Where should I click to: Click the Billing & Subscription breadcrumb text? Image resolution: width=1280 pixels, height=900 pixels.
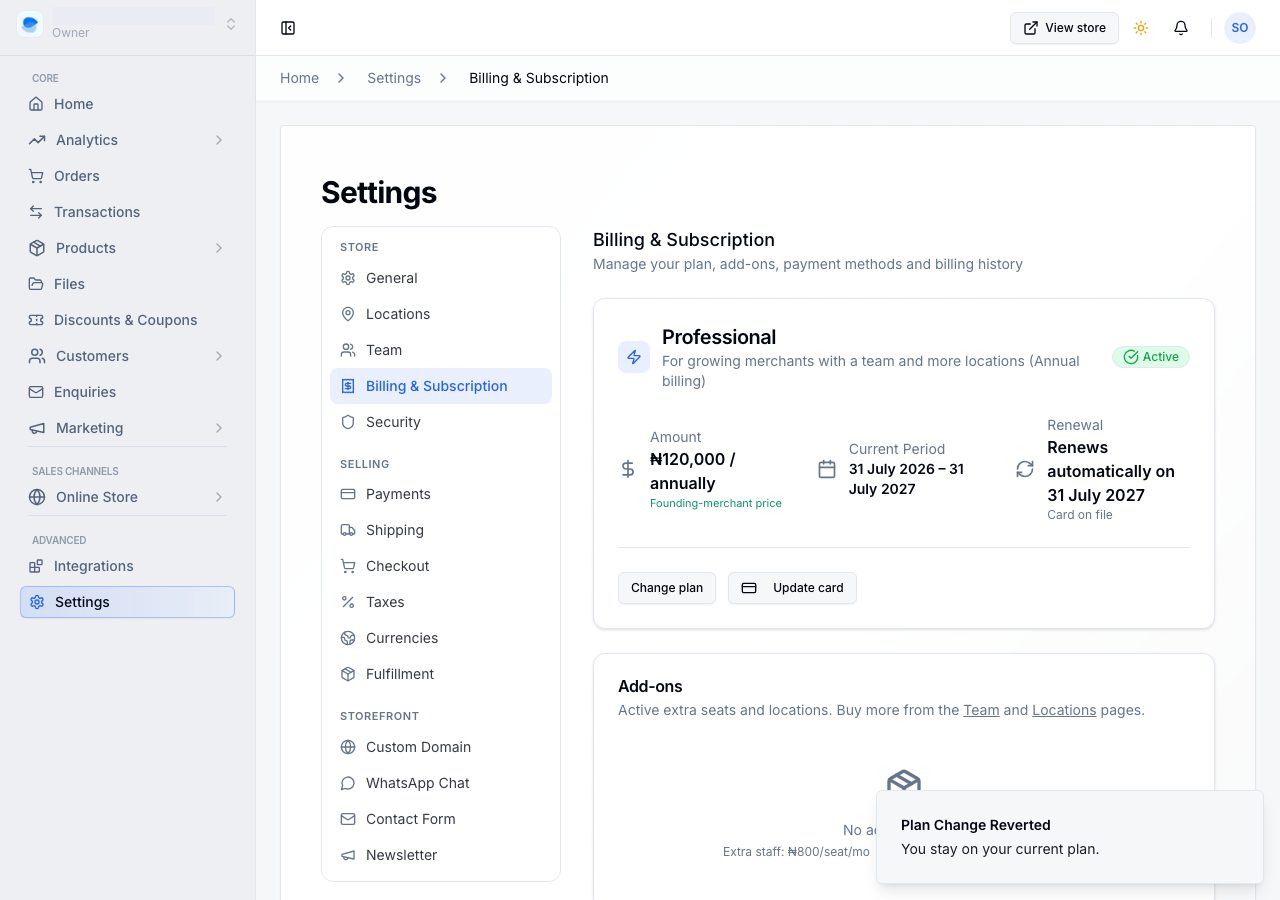pos(539,78)
